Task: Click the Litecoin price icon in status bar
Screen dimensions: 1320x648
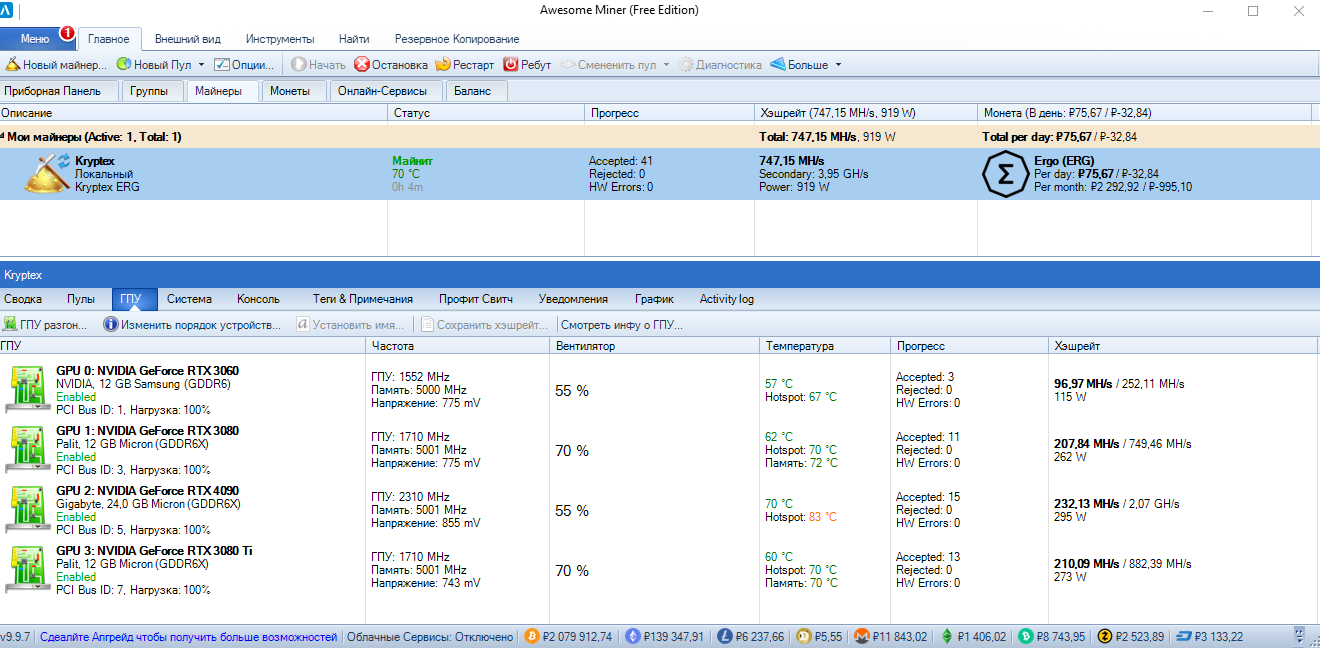Action: [725, 636]
